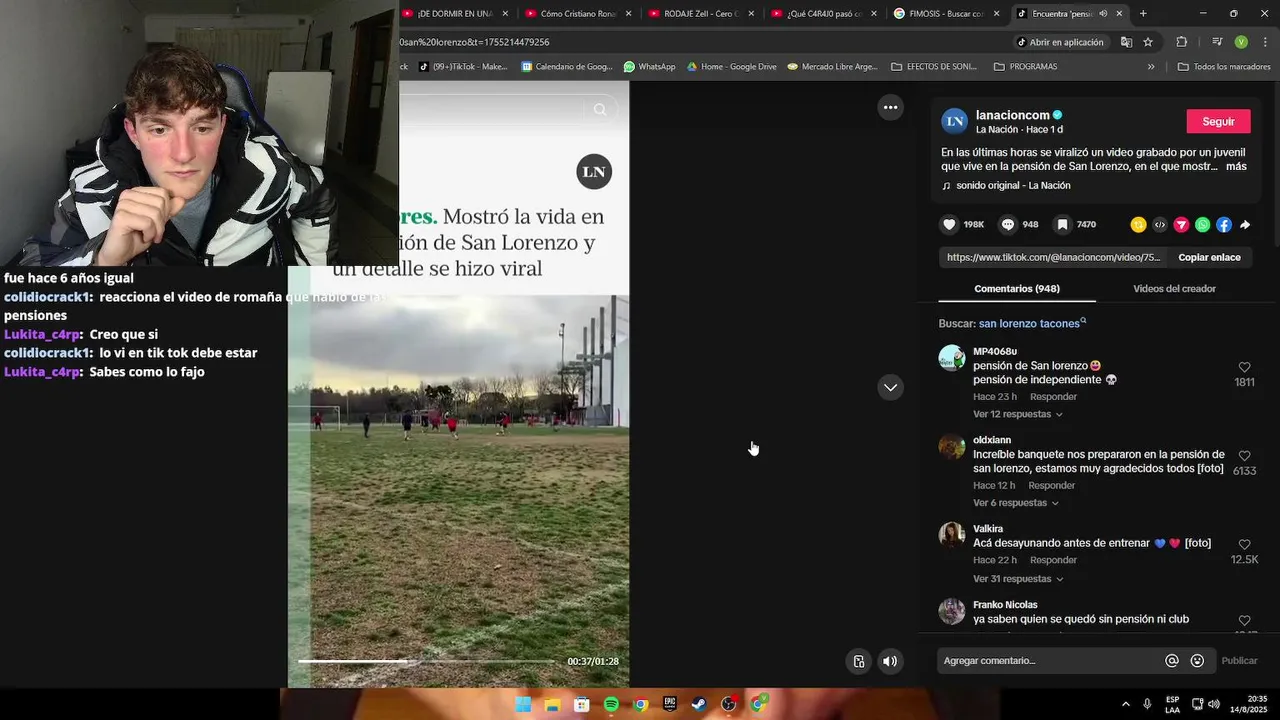Click the browser address bar URL
Screen dimensions: 1280x720
click(474, 42)
